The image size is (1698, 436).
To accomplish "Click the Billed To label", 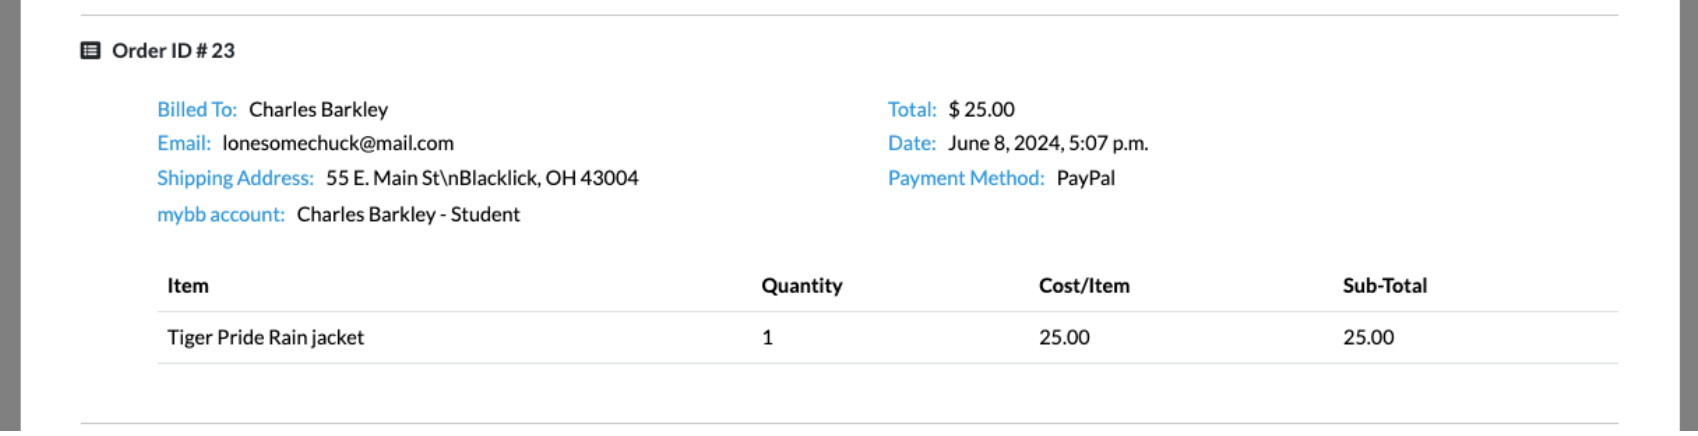I will click(x=197, y=110).
